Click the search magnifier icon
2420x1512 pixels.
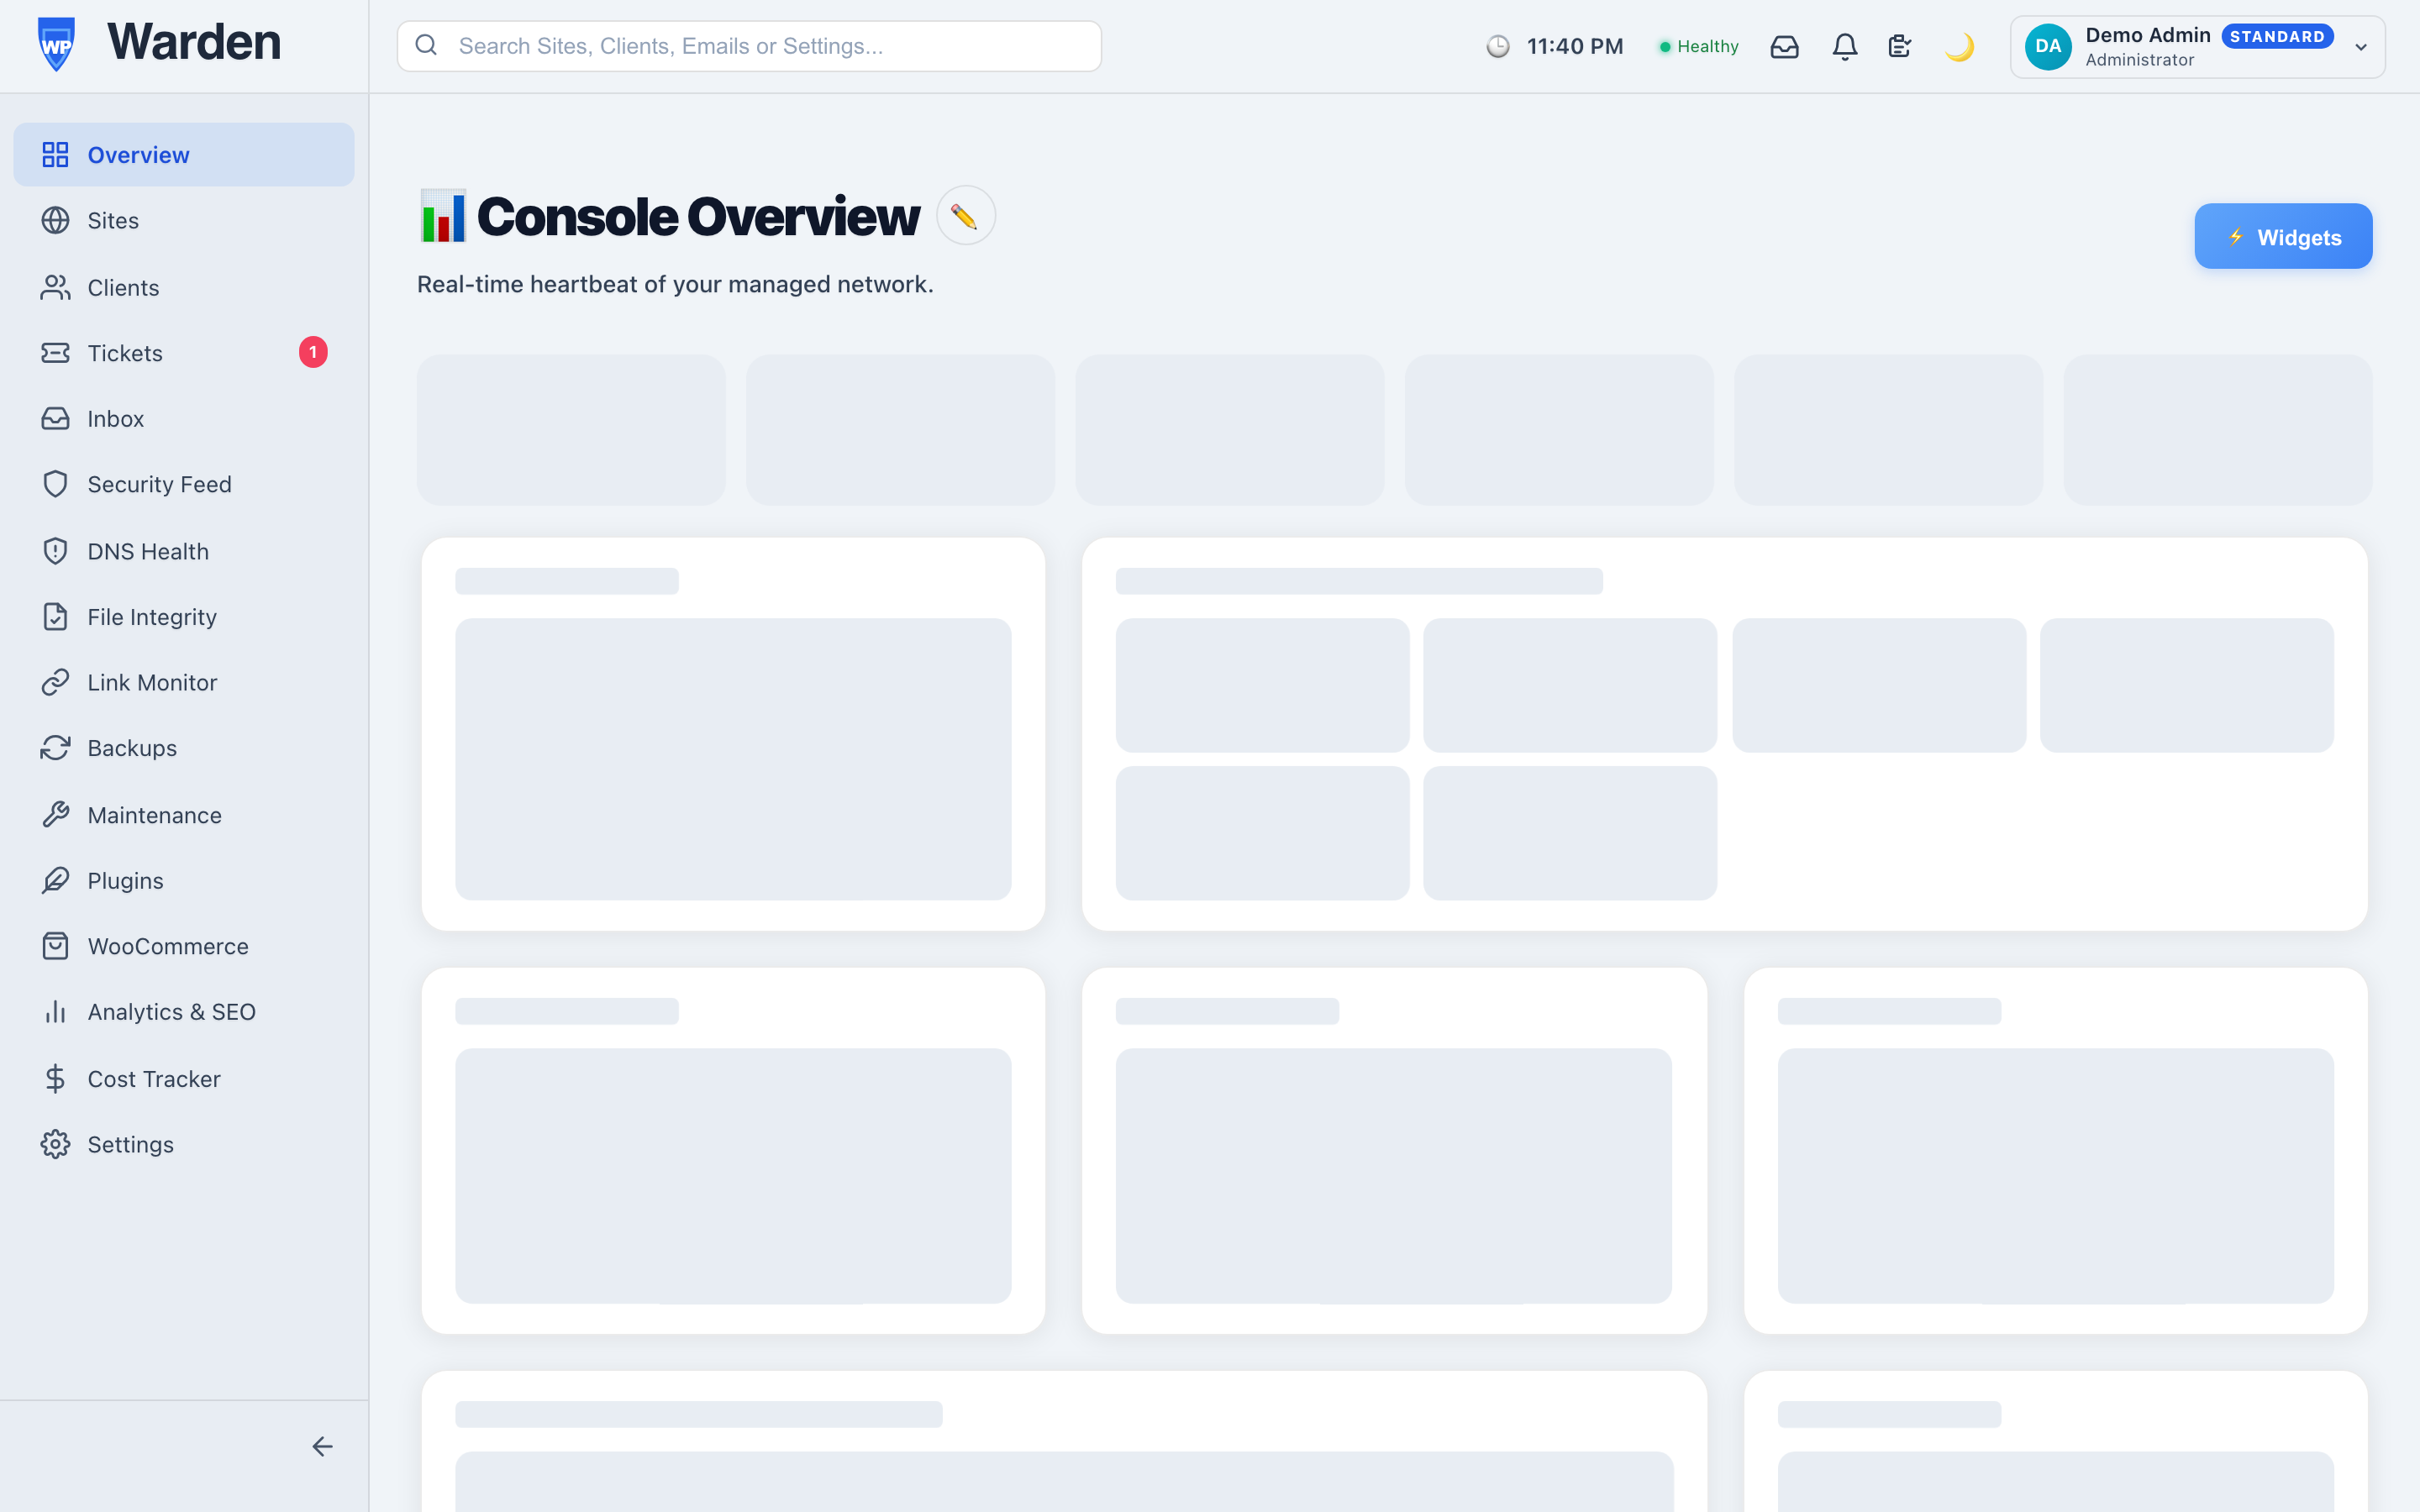coord(426,45)
